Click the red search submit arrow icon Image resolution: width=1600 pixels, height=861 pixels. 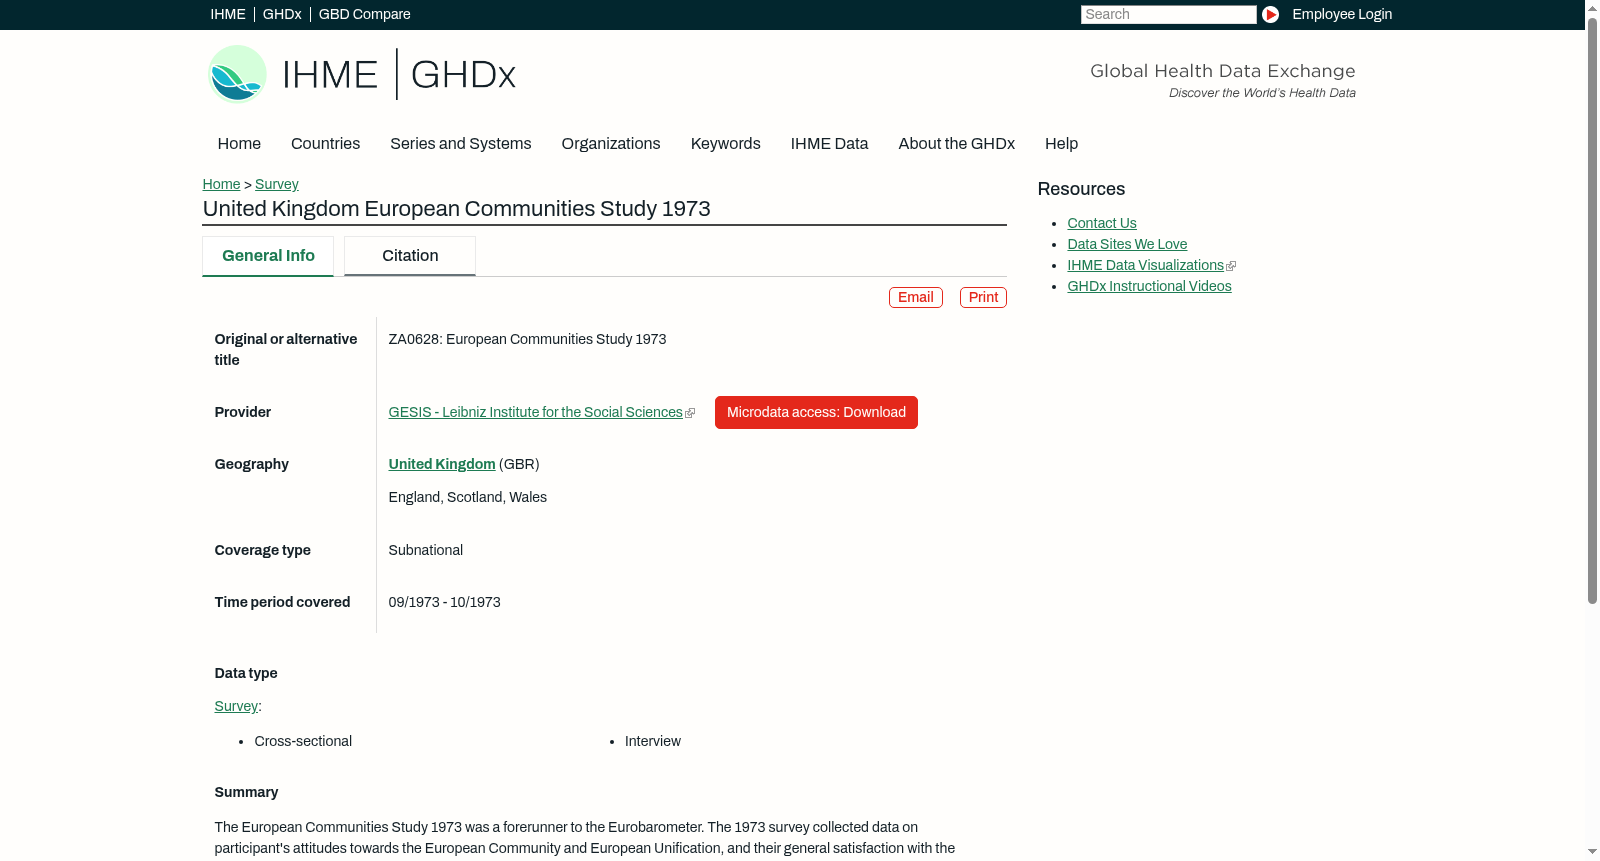point(1270,14)
